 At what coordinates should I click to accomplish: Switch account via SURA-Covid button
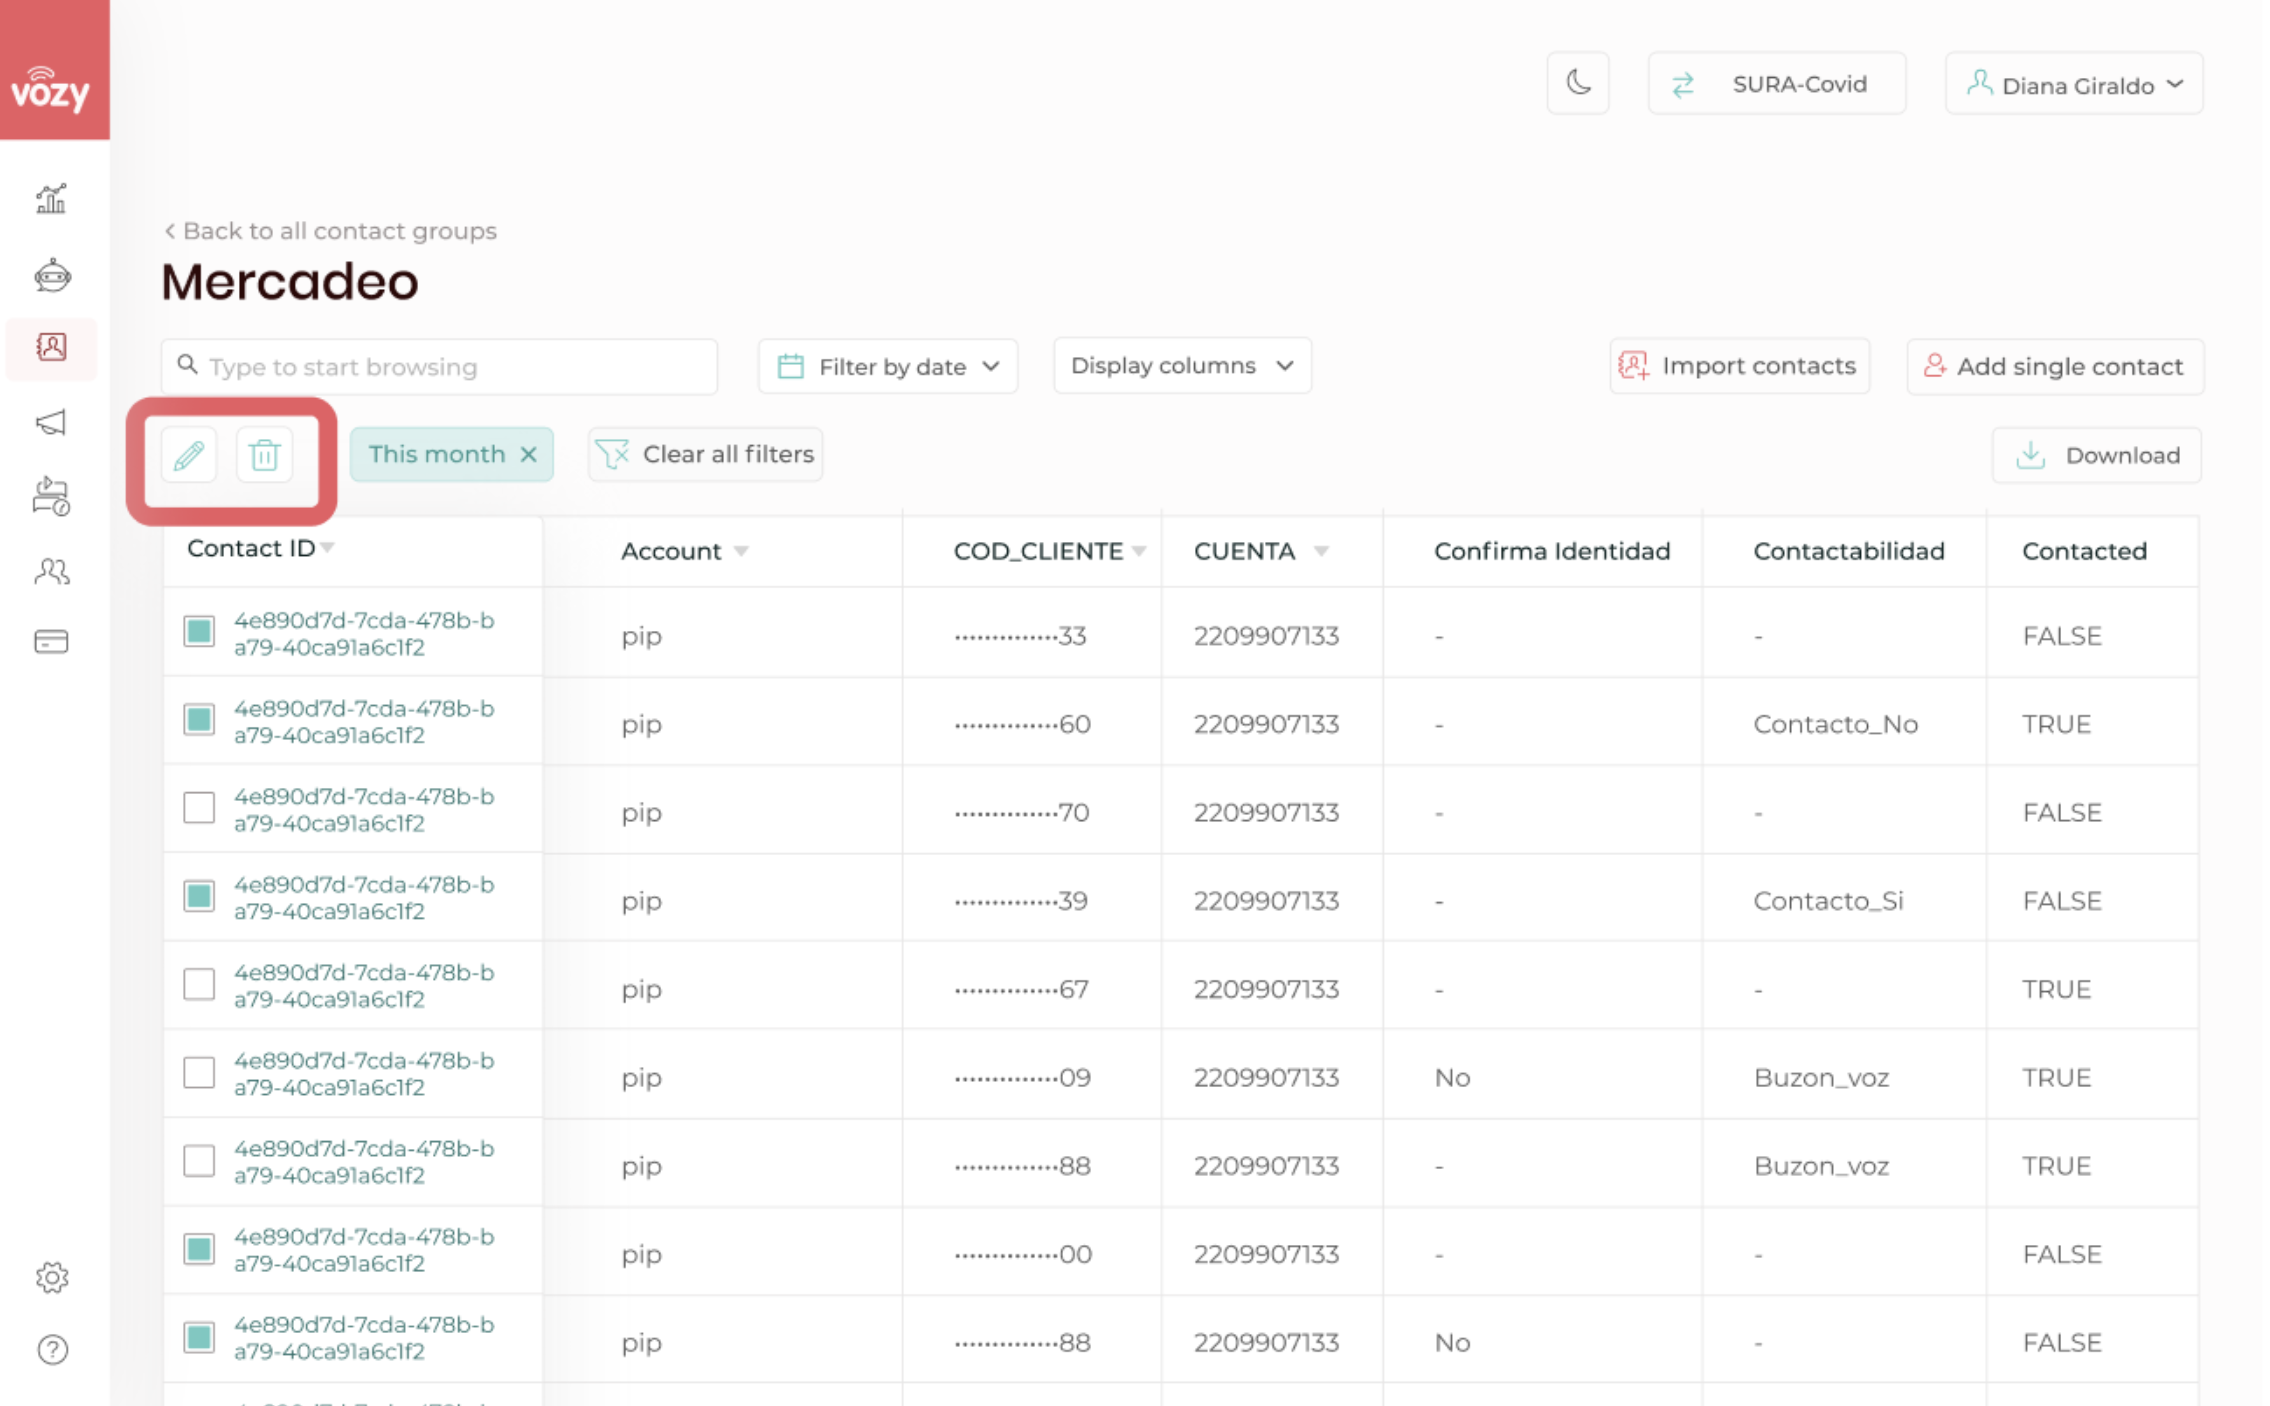[1776, 84]
